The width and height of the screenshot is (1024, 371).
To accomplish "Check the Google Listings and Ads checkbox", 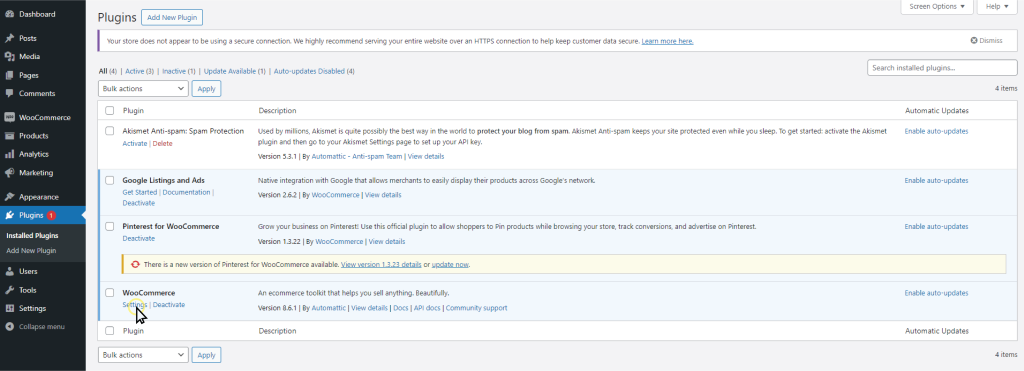I will pyautogui.click(x=110, y=180).
